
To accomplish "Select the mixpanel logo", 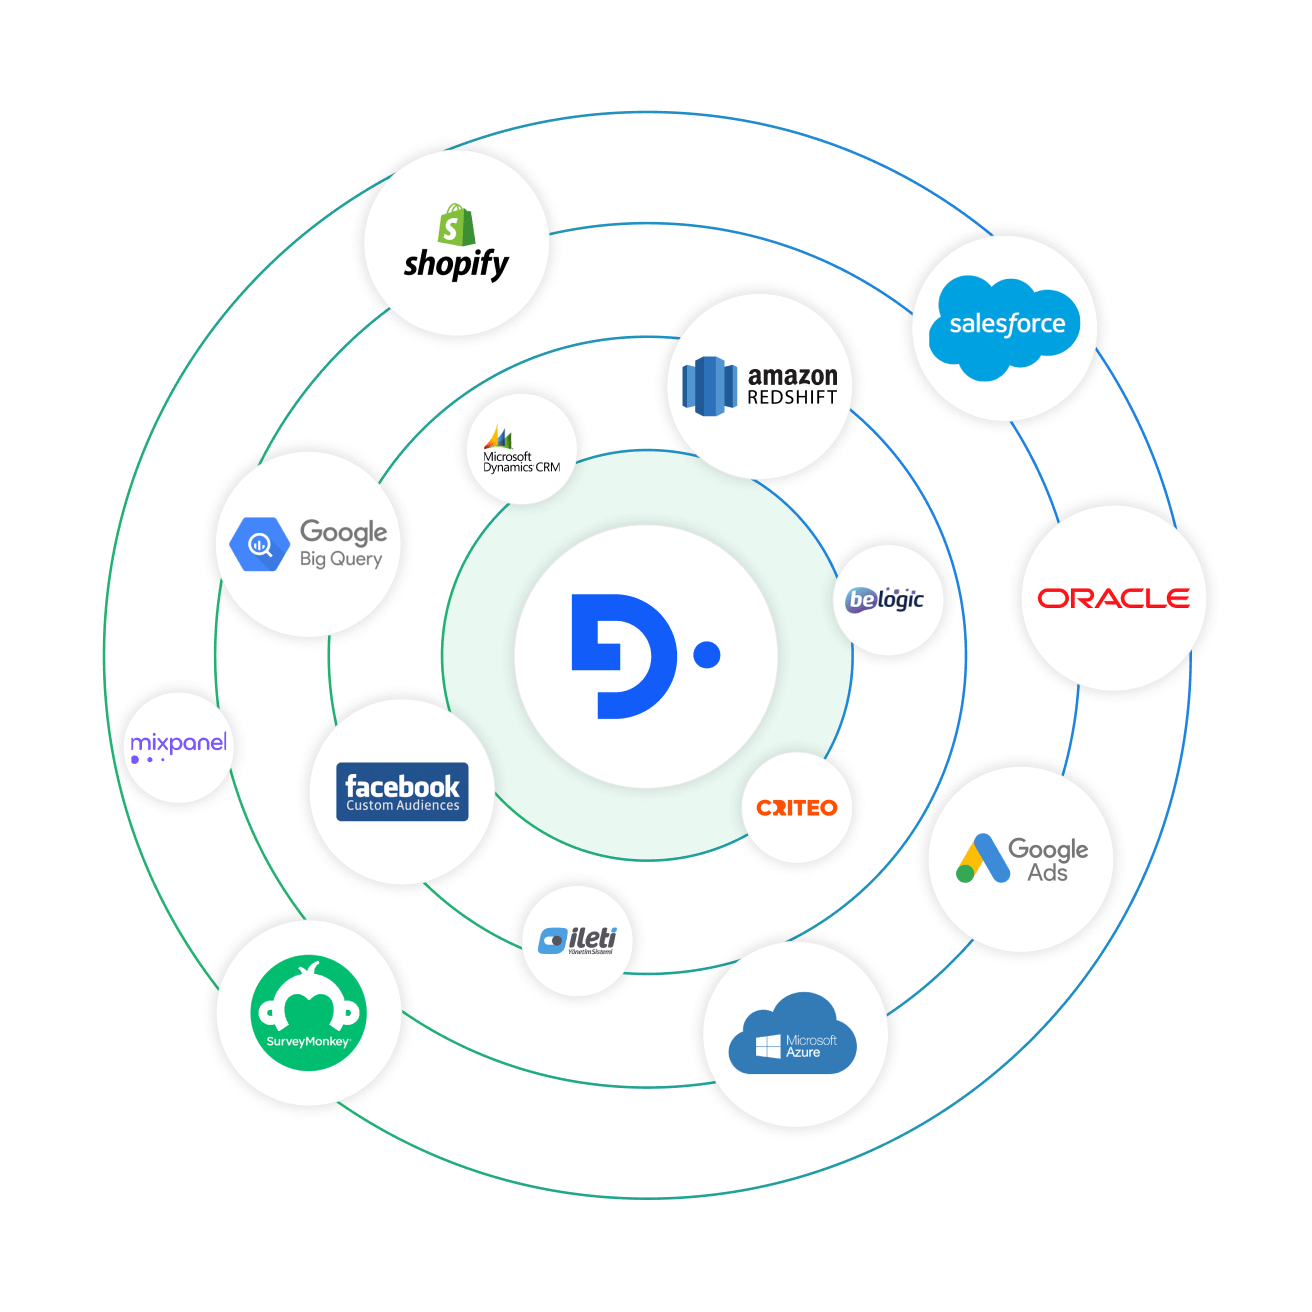I will pos(179,747).
